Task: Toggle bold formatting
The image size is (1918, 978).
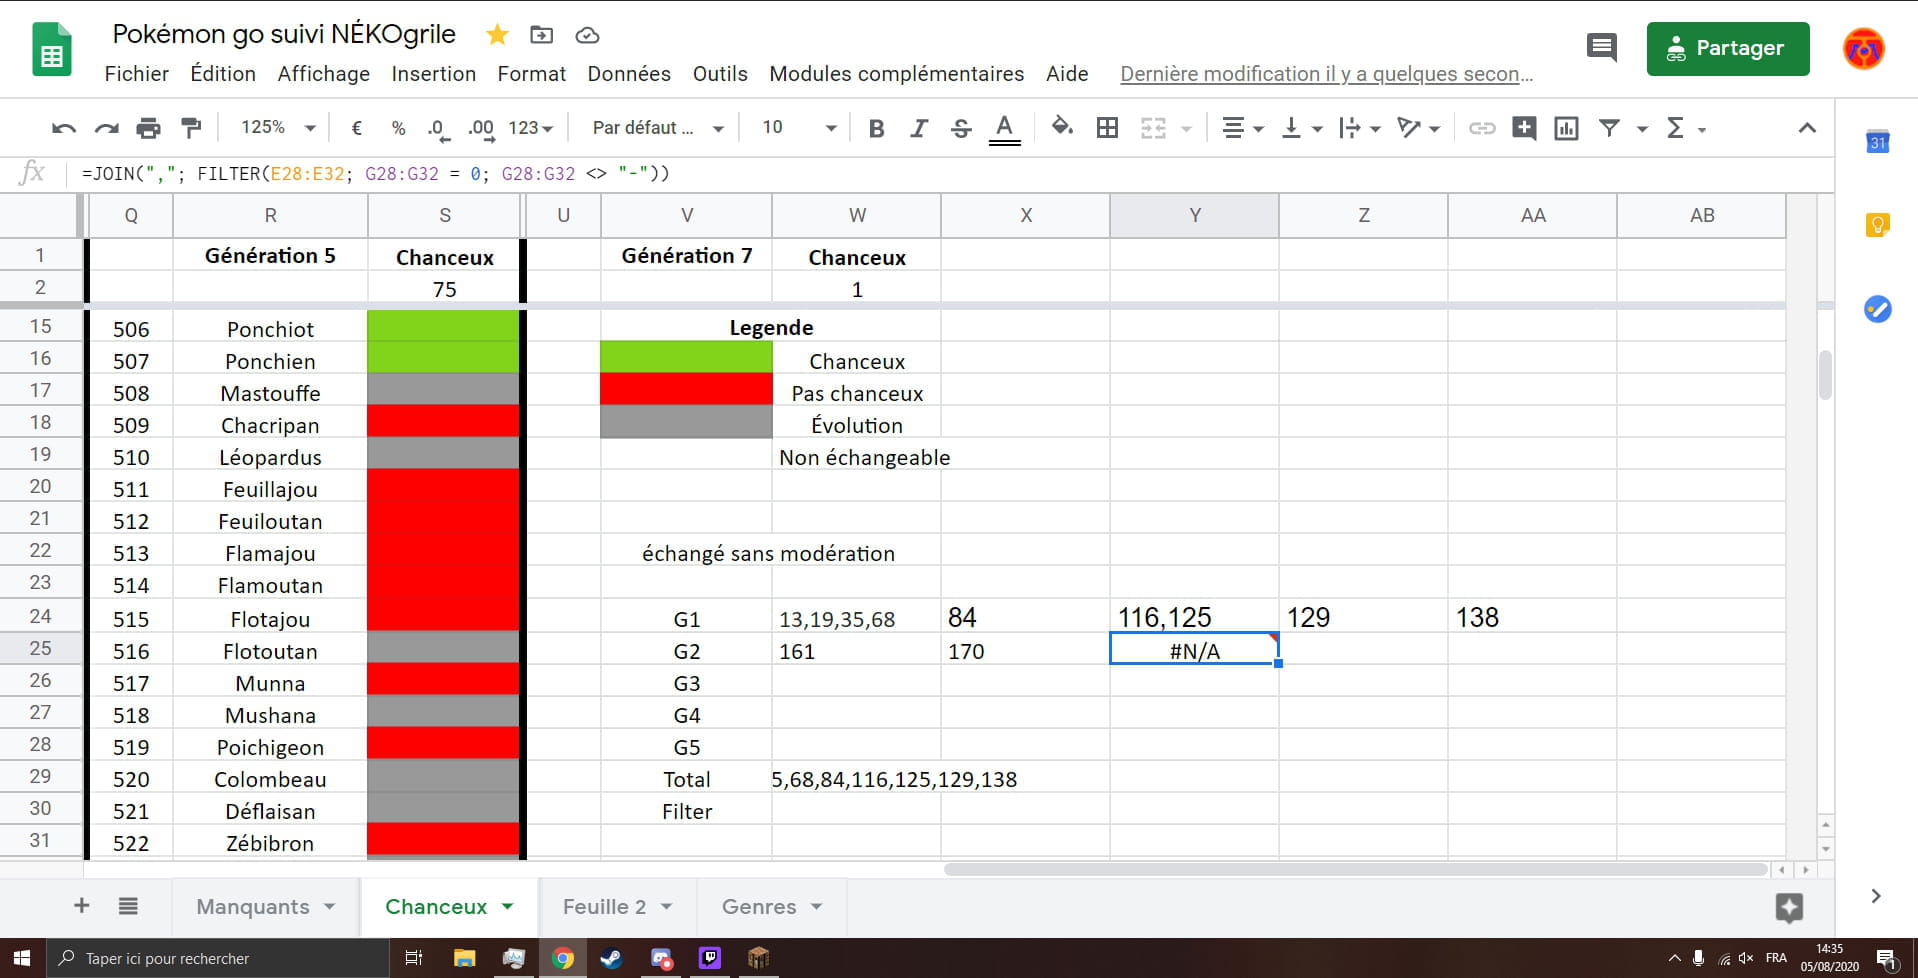Action: pos(876,128)
